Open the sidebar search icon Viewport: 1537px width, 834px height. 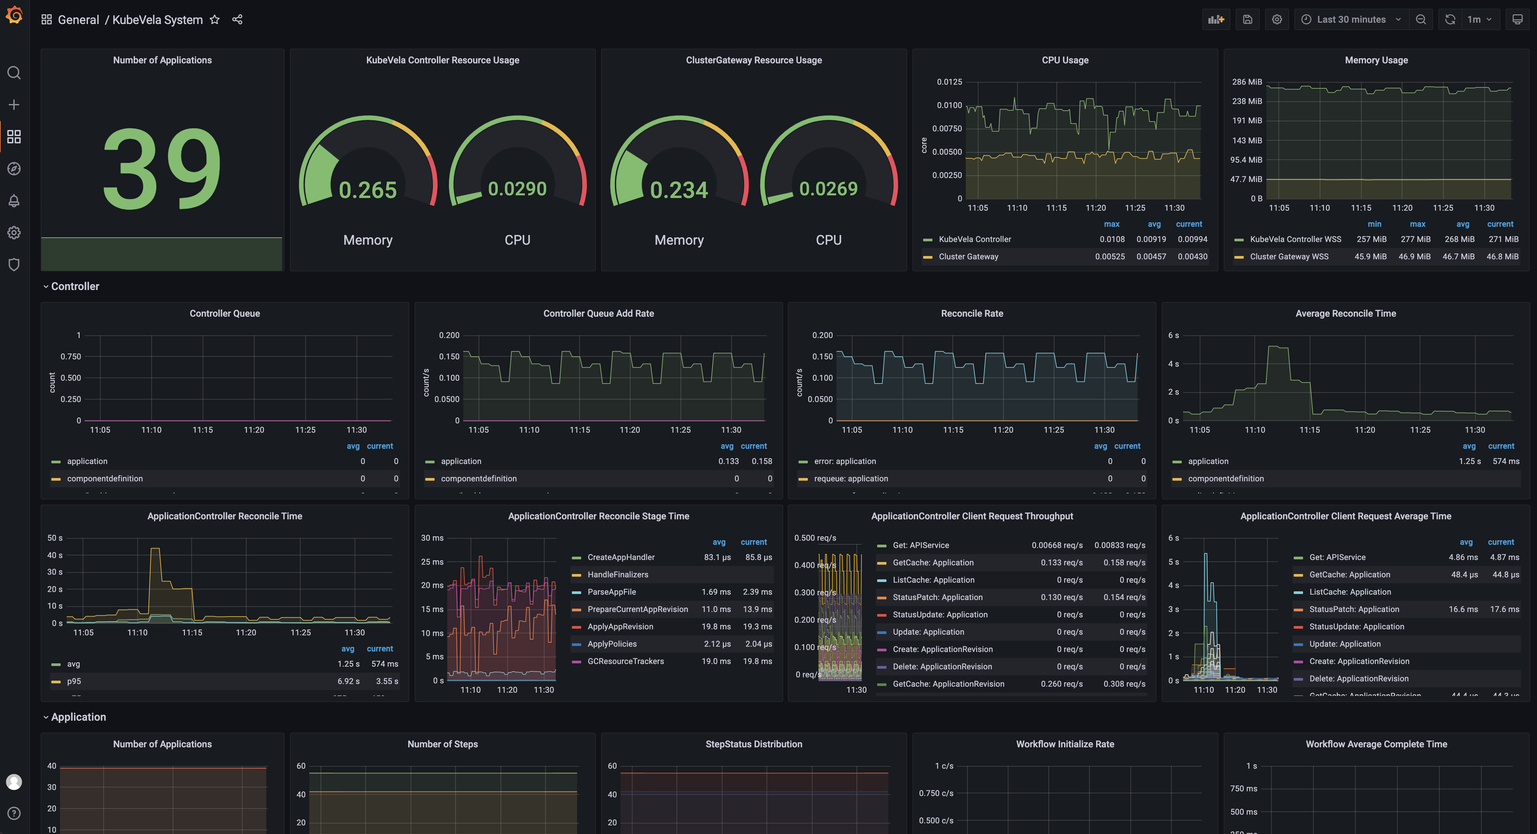click(14, 73)
